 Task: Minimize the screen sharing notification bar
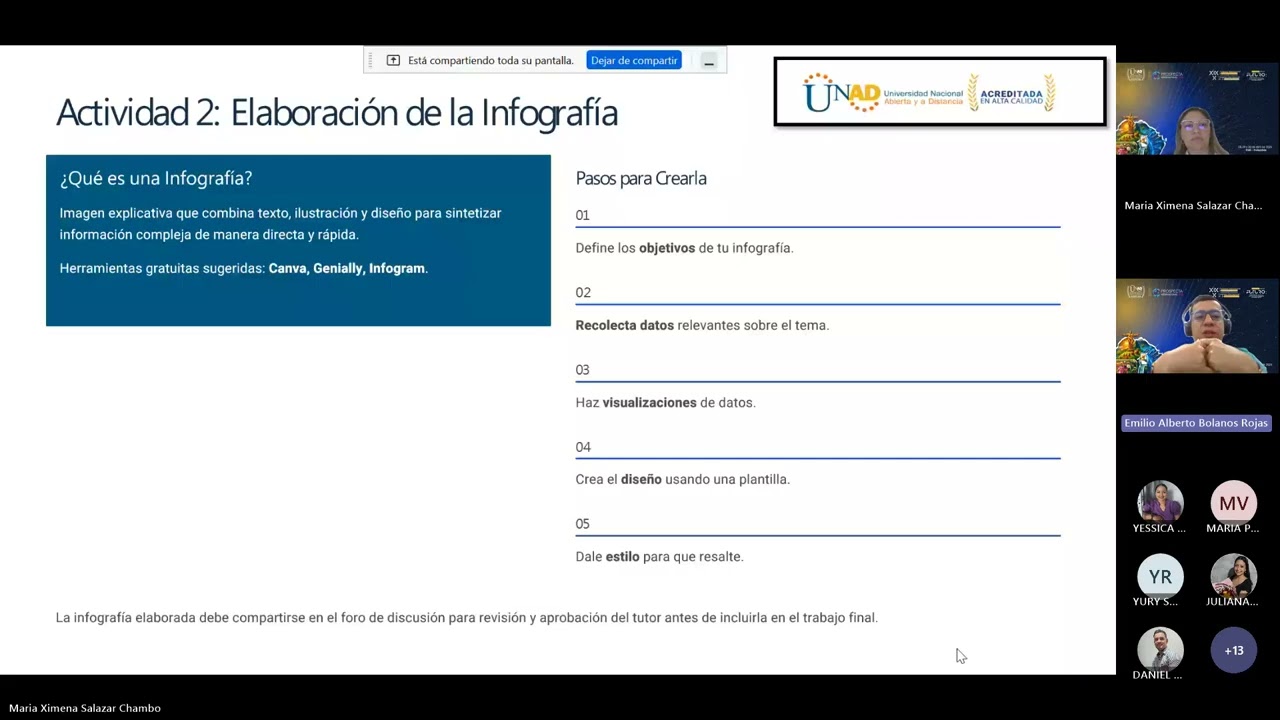pyautogui.click(x=709, y=61)
